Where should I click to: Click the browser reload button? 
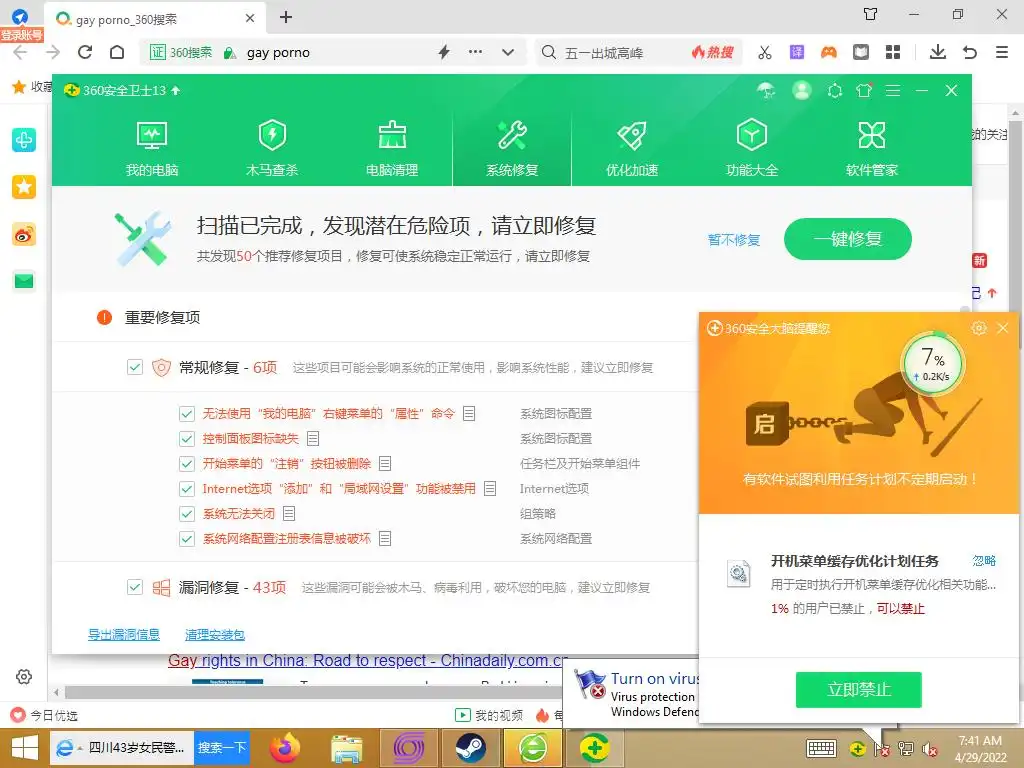[x=85, y=52]
